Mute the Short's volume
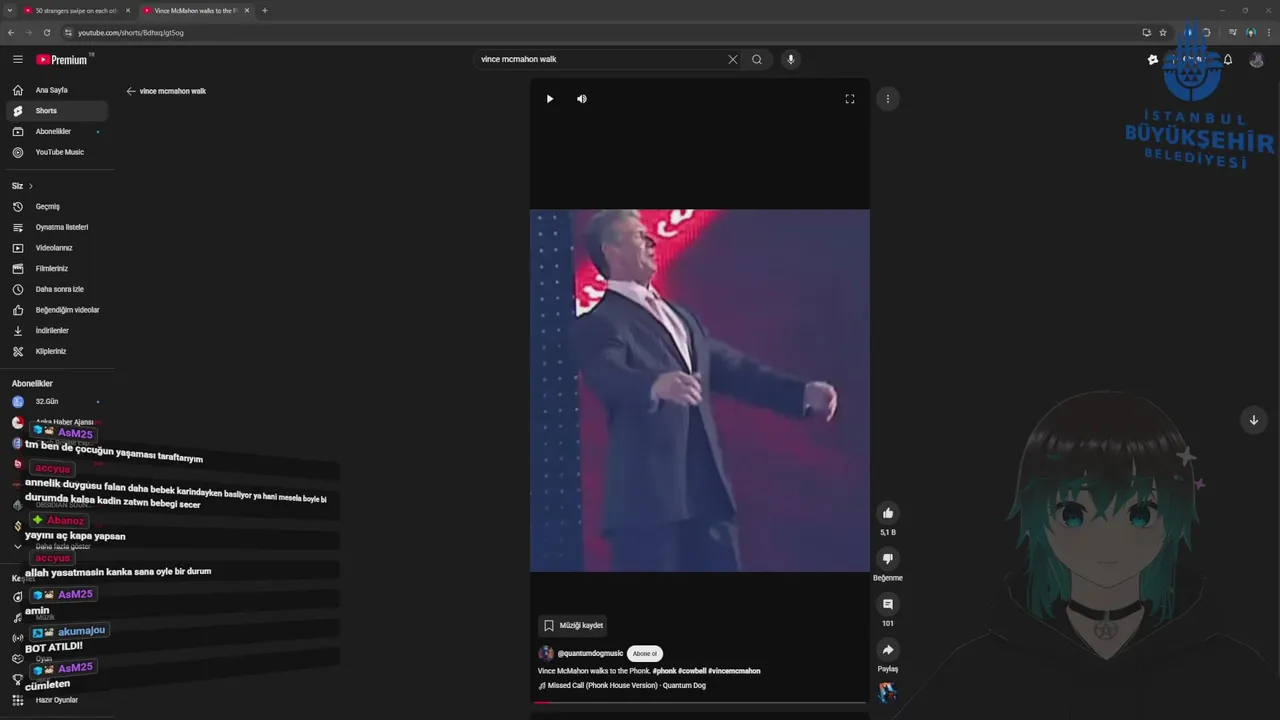This screenshot has width=1280, height=720. [582, 99]
